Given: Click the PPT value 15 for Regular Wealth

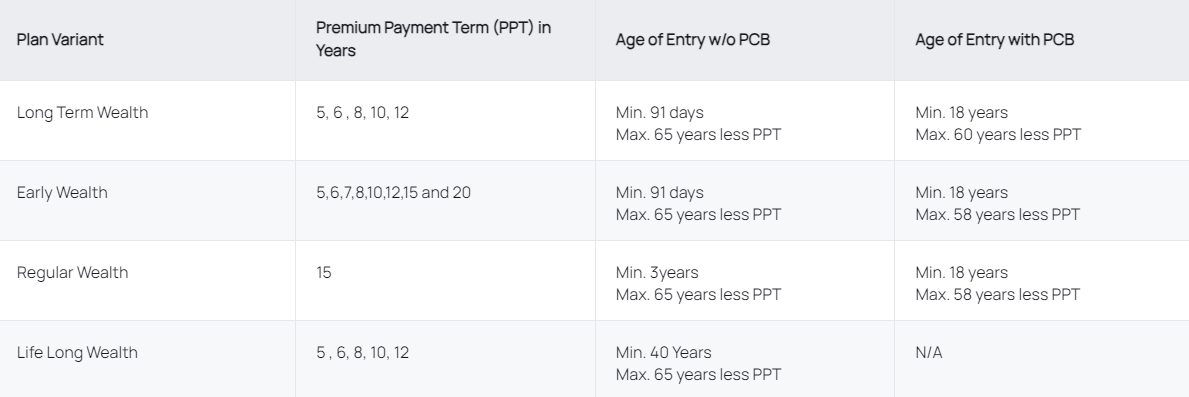Looking at the screenshot, I should pos(324,272).
